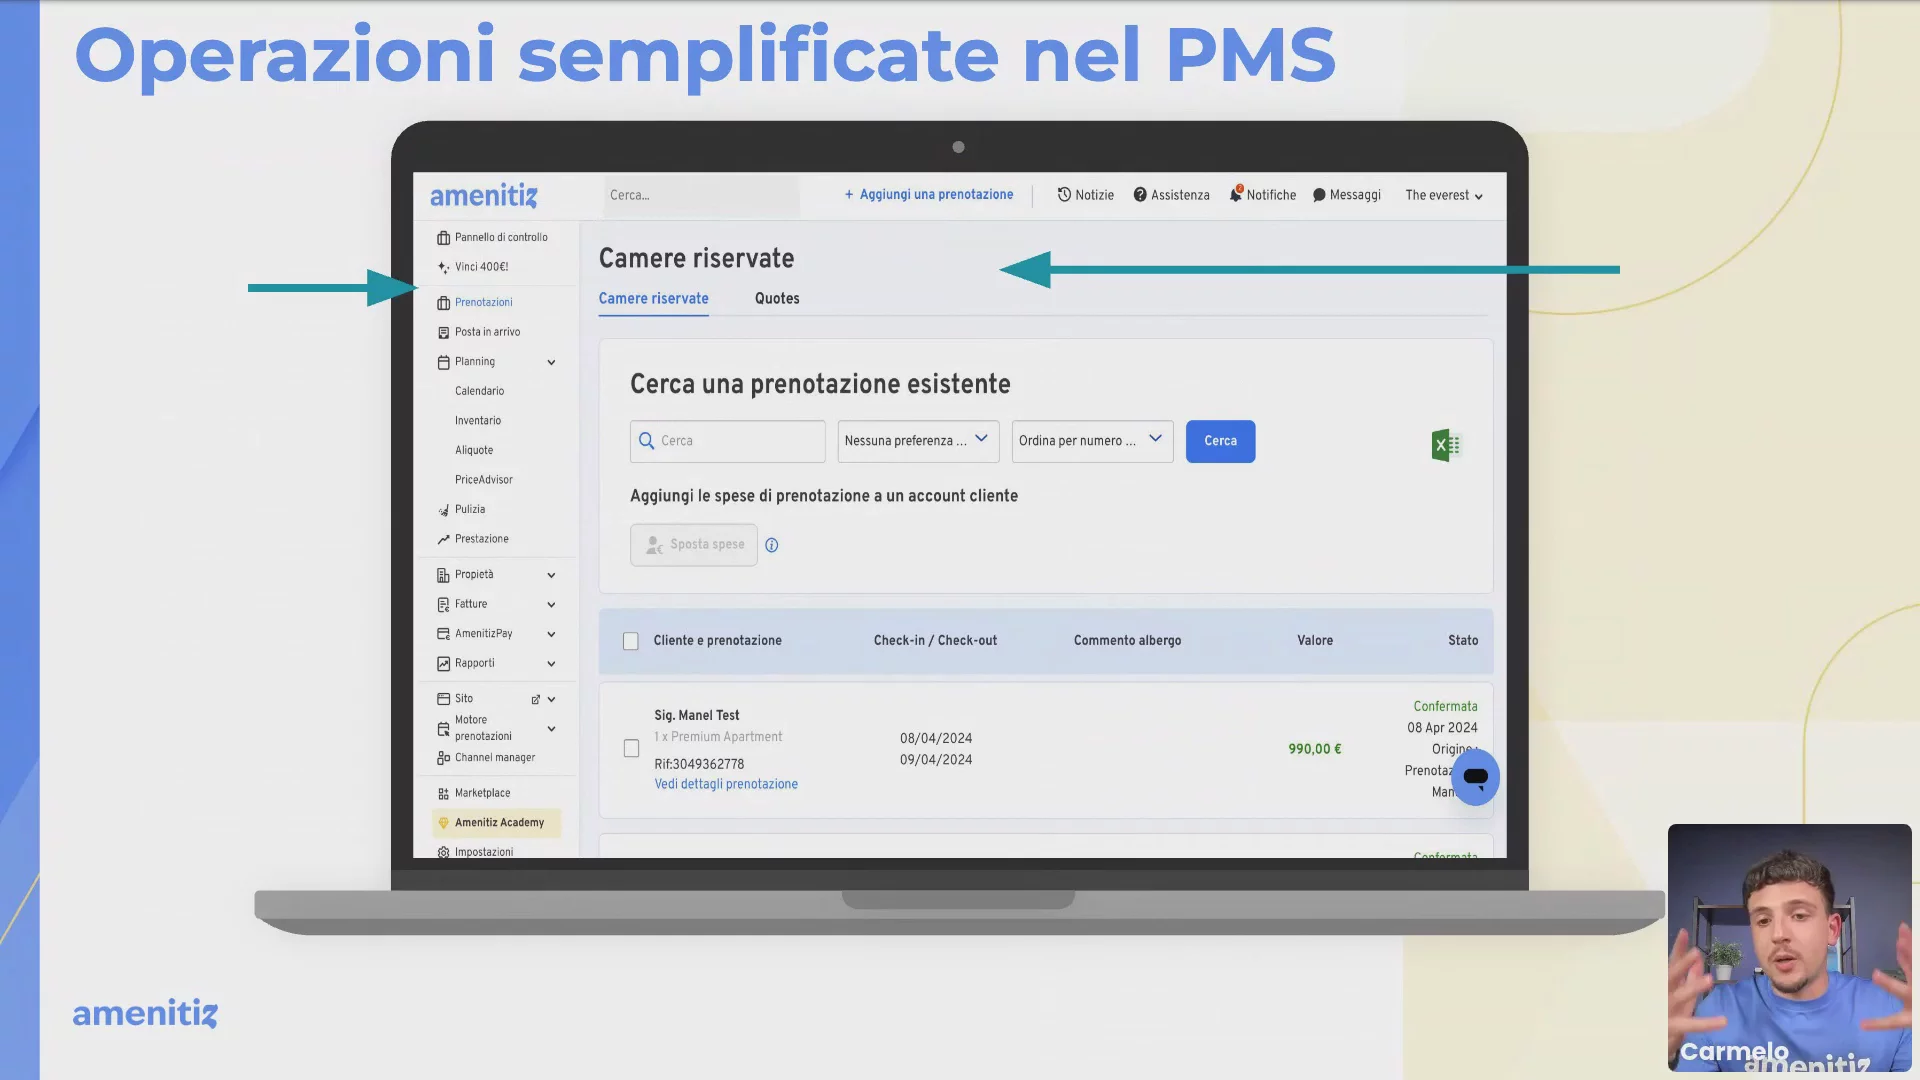This screenshot has height=1080, width=1920.
Task: Open Inventario in the sidebar
Action: point(478,421)
